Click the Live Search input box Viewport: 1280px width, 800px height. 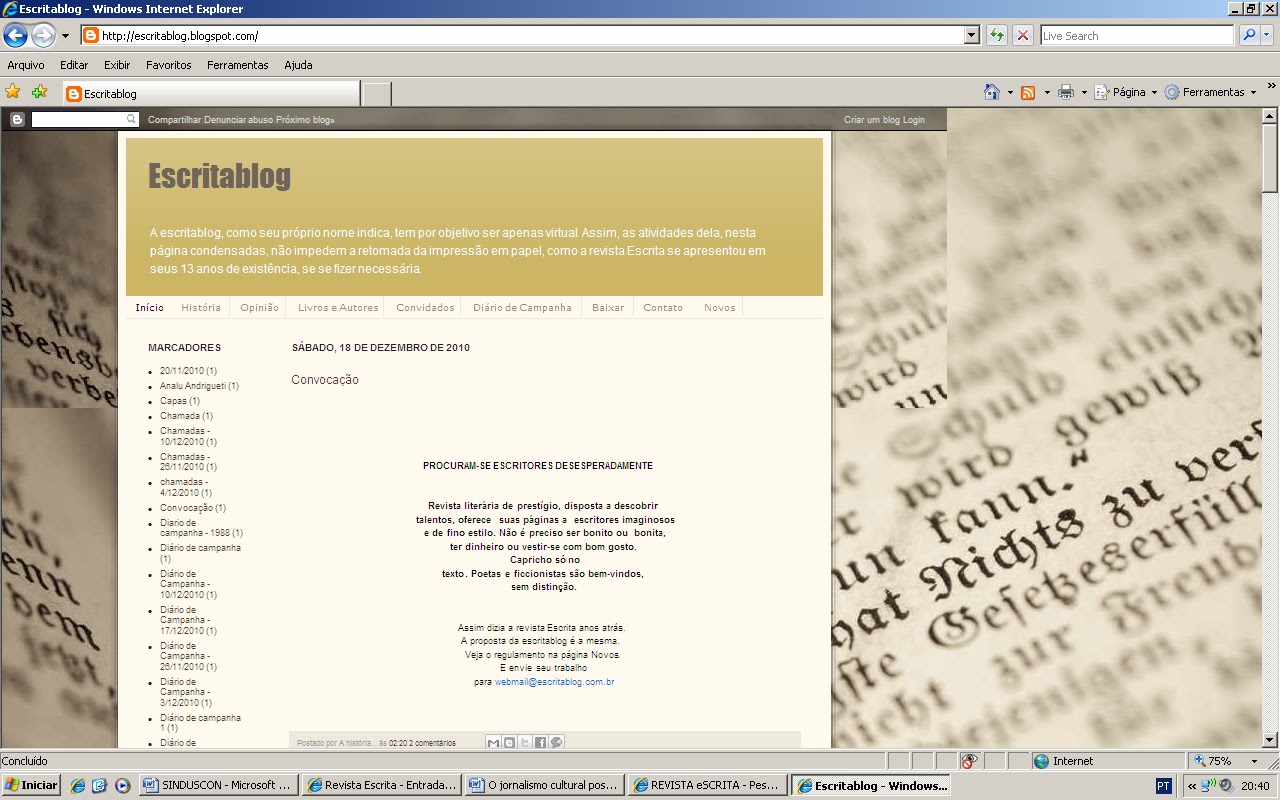[1137, 36]
